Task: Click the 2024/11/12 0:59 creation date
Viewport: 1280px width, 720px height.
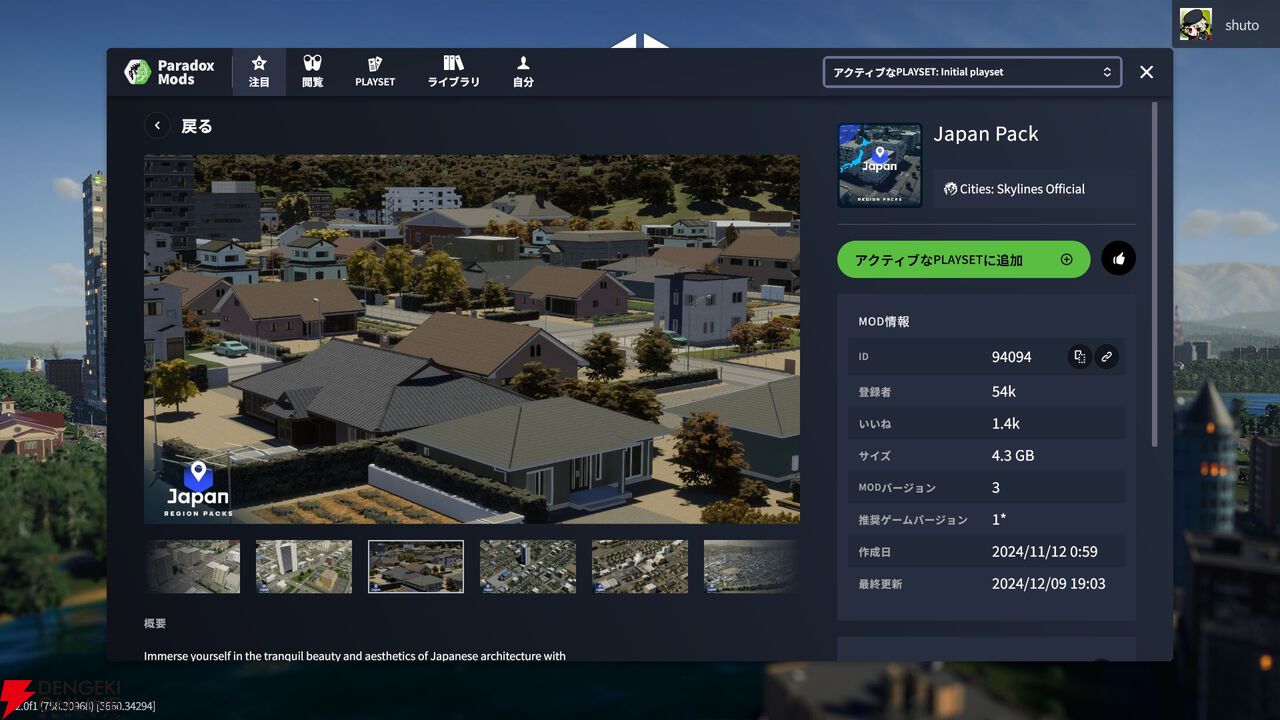Action: click(x=1044, y=552)
